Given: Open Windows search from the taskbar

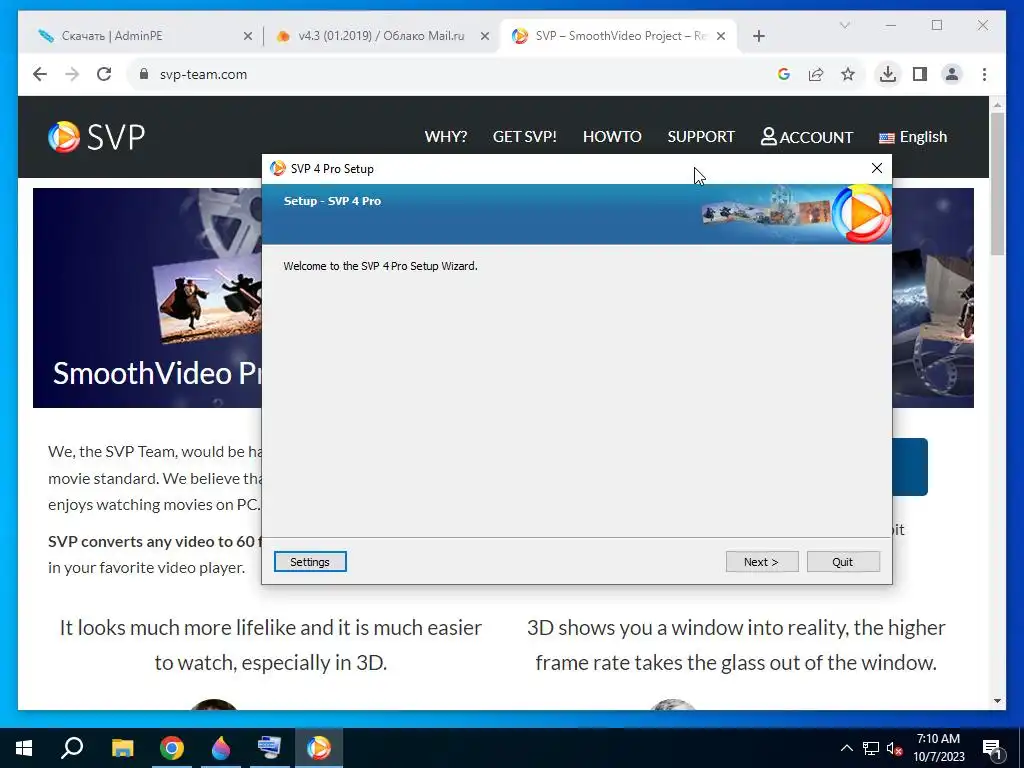Looking at the screenshot, I should [72, 748].
